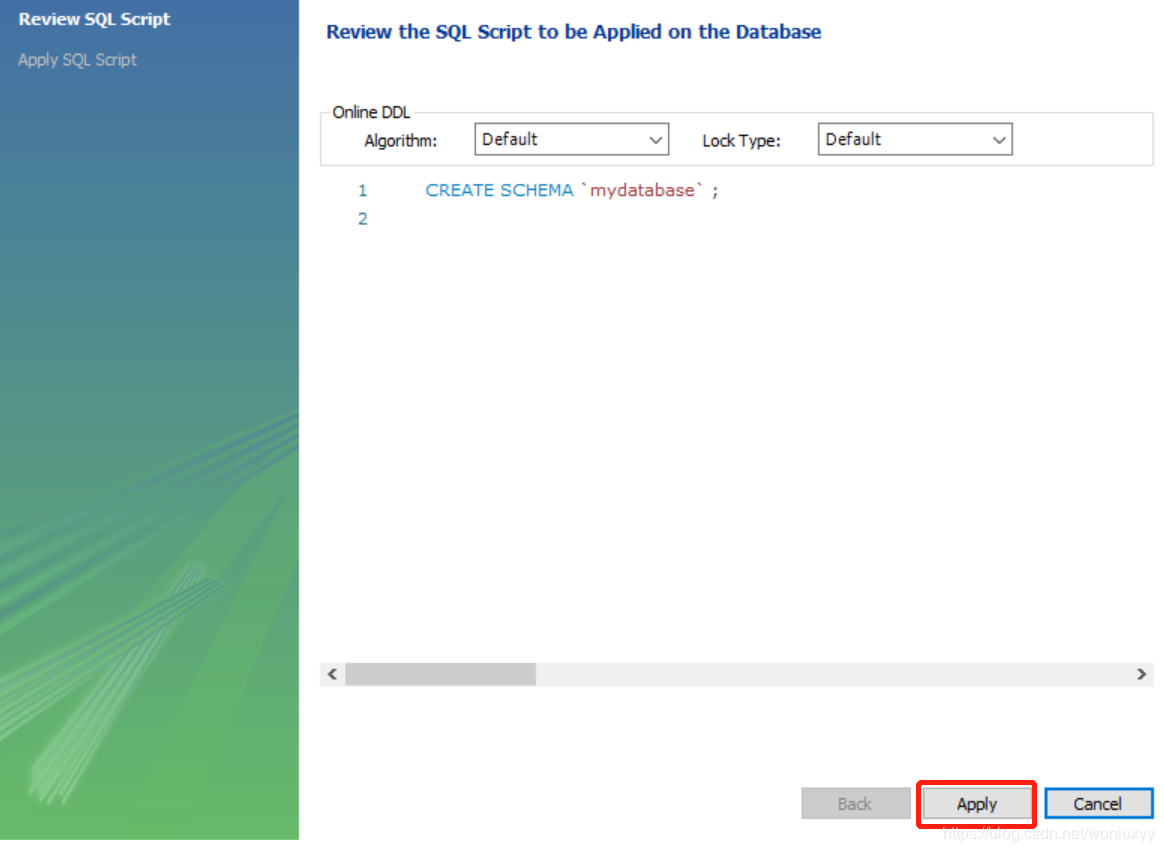The height and width of the screenshot is (852, 1164).
Task: Click line number 2 in editor
Action: click(x=362, y=219)
